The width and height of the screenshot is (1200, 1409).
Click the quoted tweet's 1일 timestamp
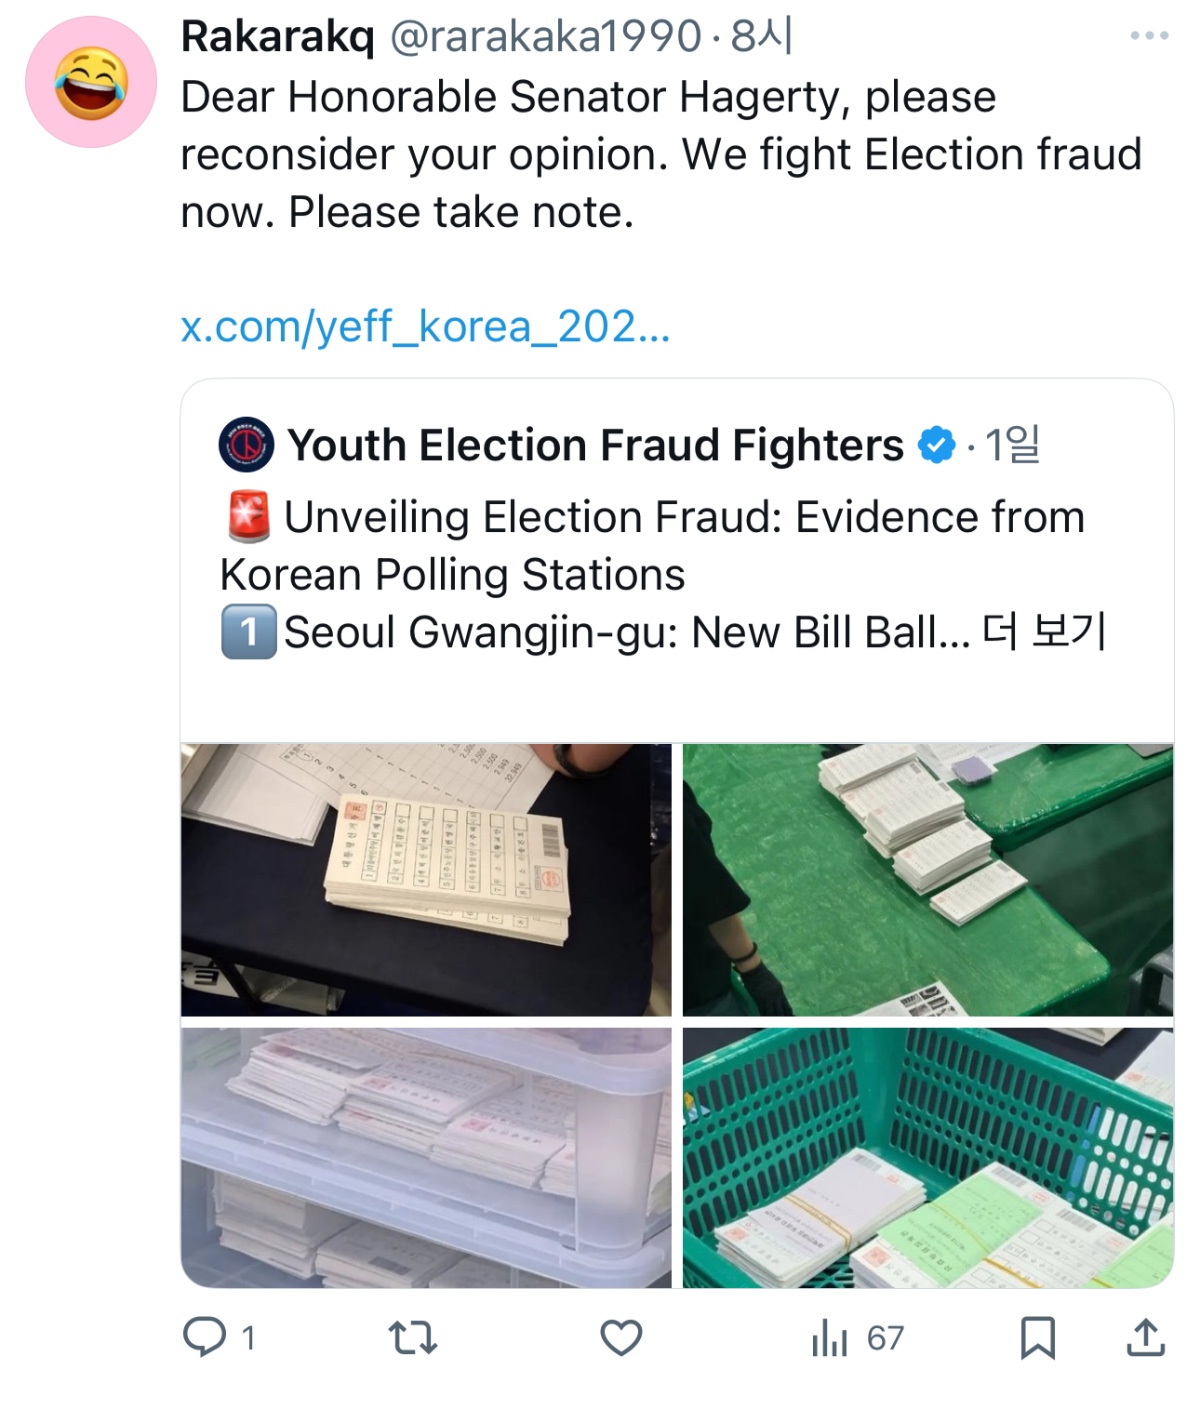(1012, 445)
